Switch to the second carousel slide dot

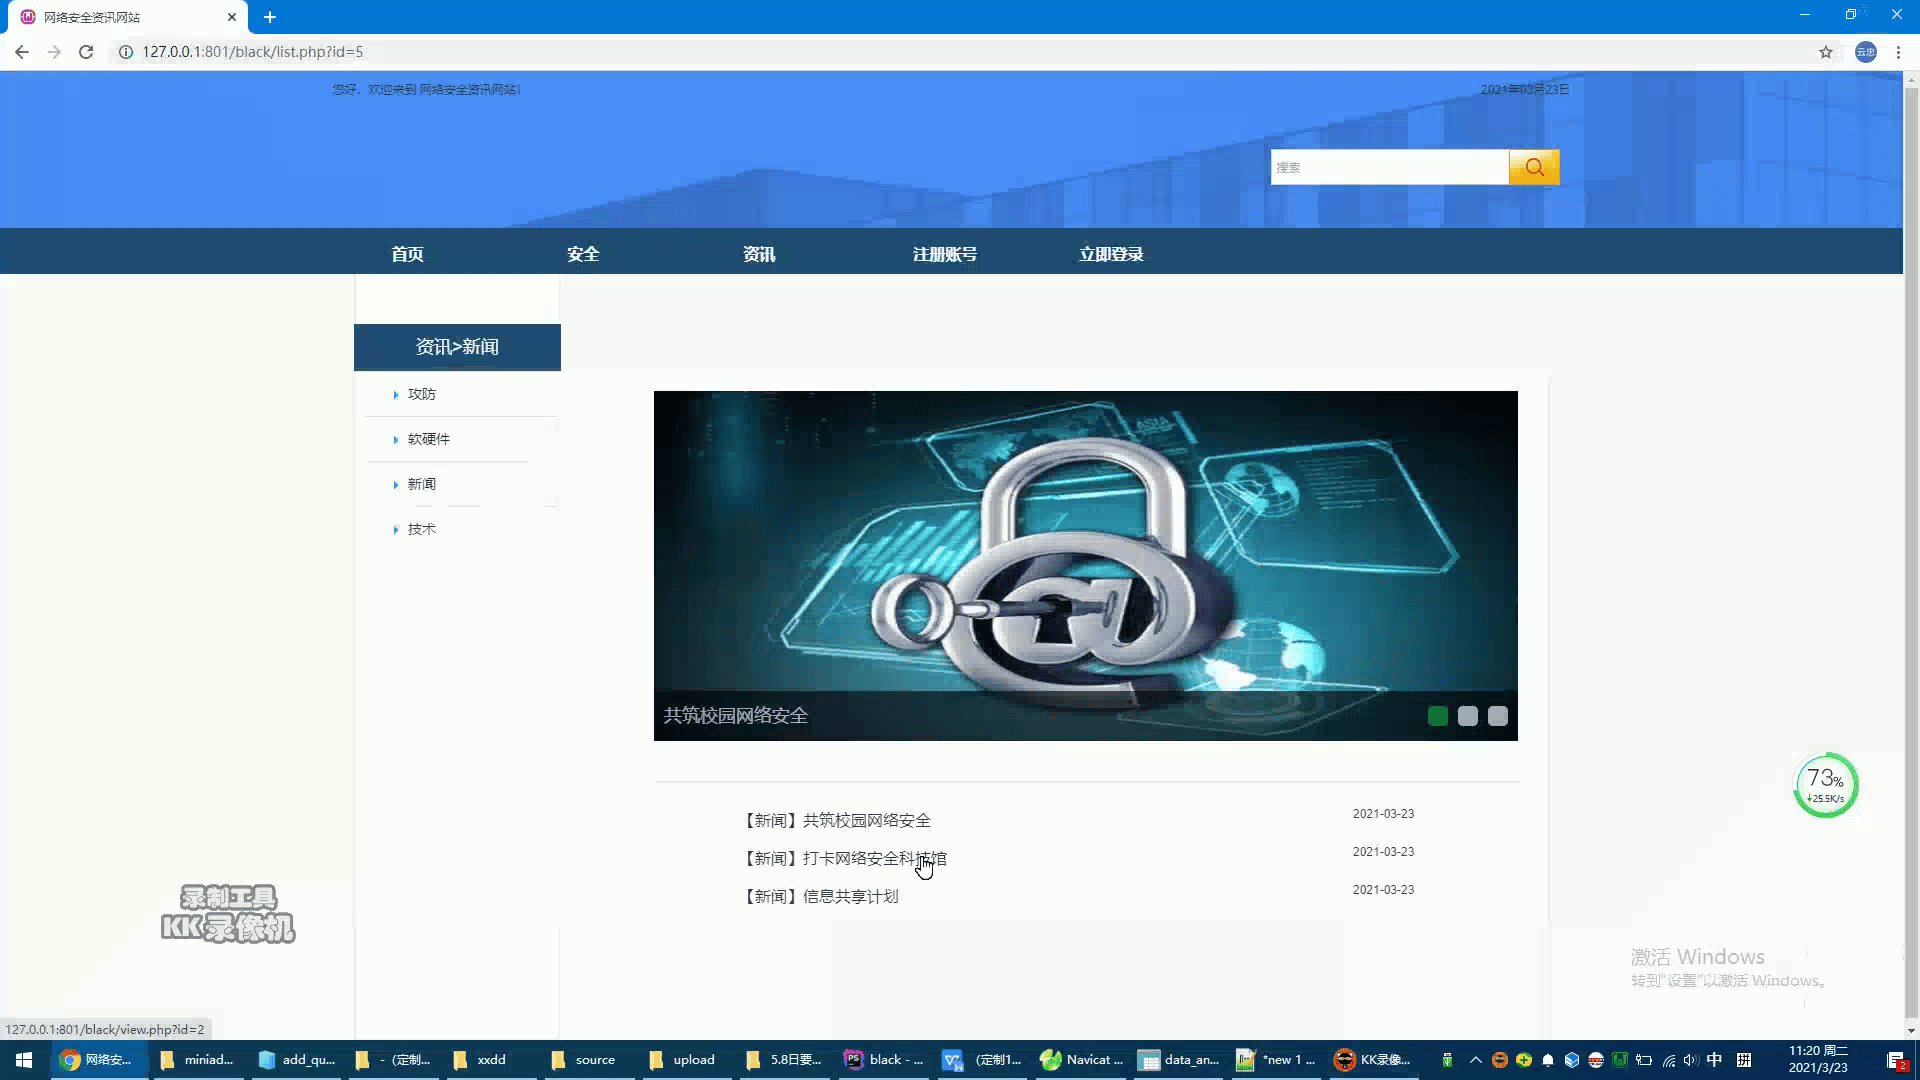(1468, 716)
